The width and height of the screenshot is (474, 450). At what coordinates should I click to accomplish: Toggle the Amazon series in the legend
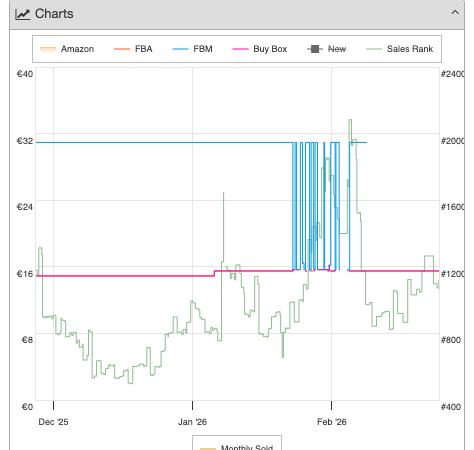click(67, 49)
